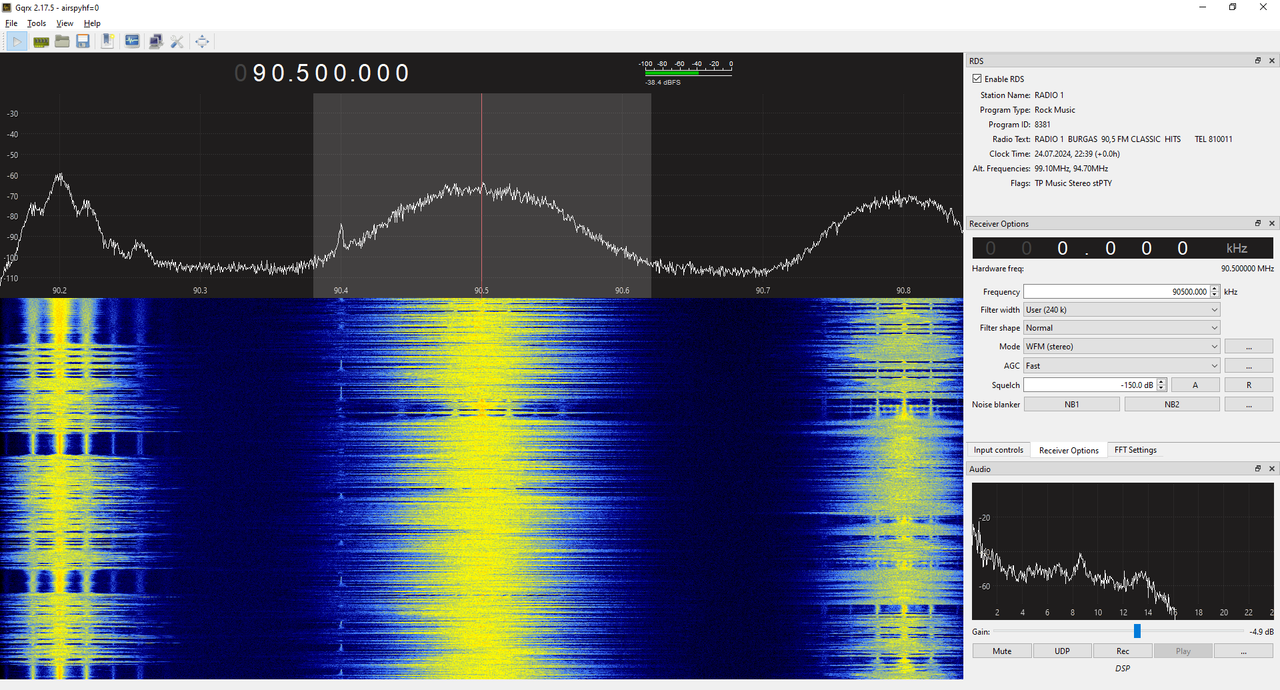Click the Hardware freq value 90.500000 MHz
The height and width of the screenshot is (690, 1280).
[x=1247, y=269]
